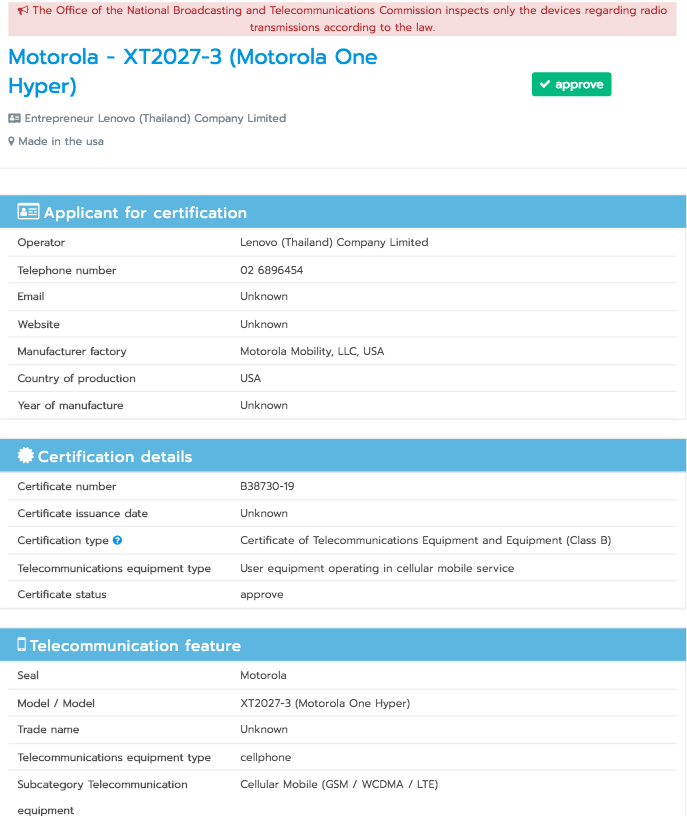Click the location pin beside Made in the usa
The height and width of the screenshot is (816, 687).
point(11,141)
